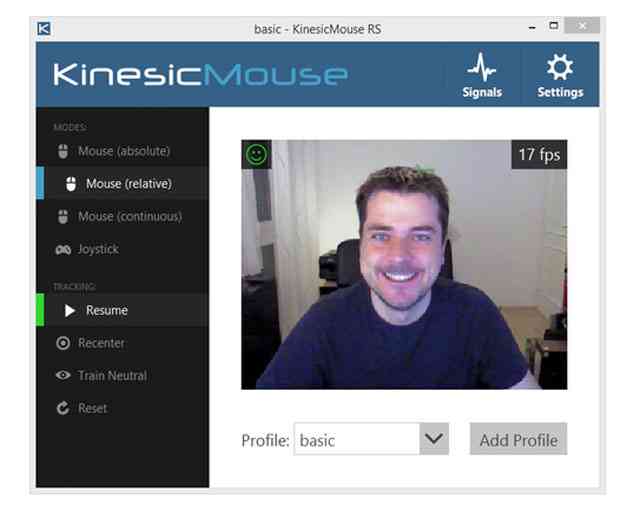631x522 pixels.
Task: Click the KinesicMouse logo in header
Action: click(x=201, y=75)
